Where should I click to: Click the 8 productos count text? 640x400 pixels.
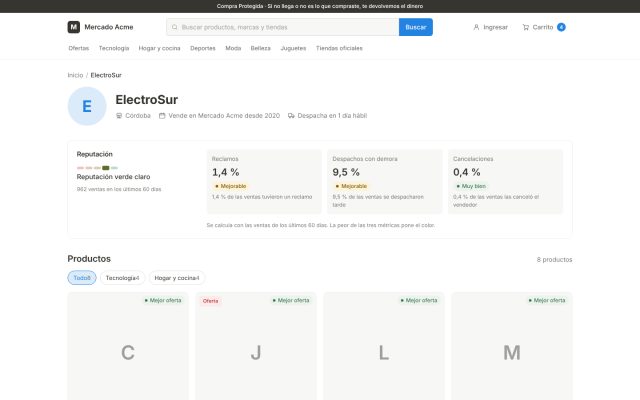pos(554,260)
